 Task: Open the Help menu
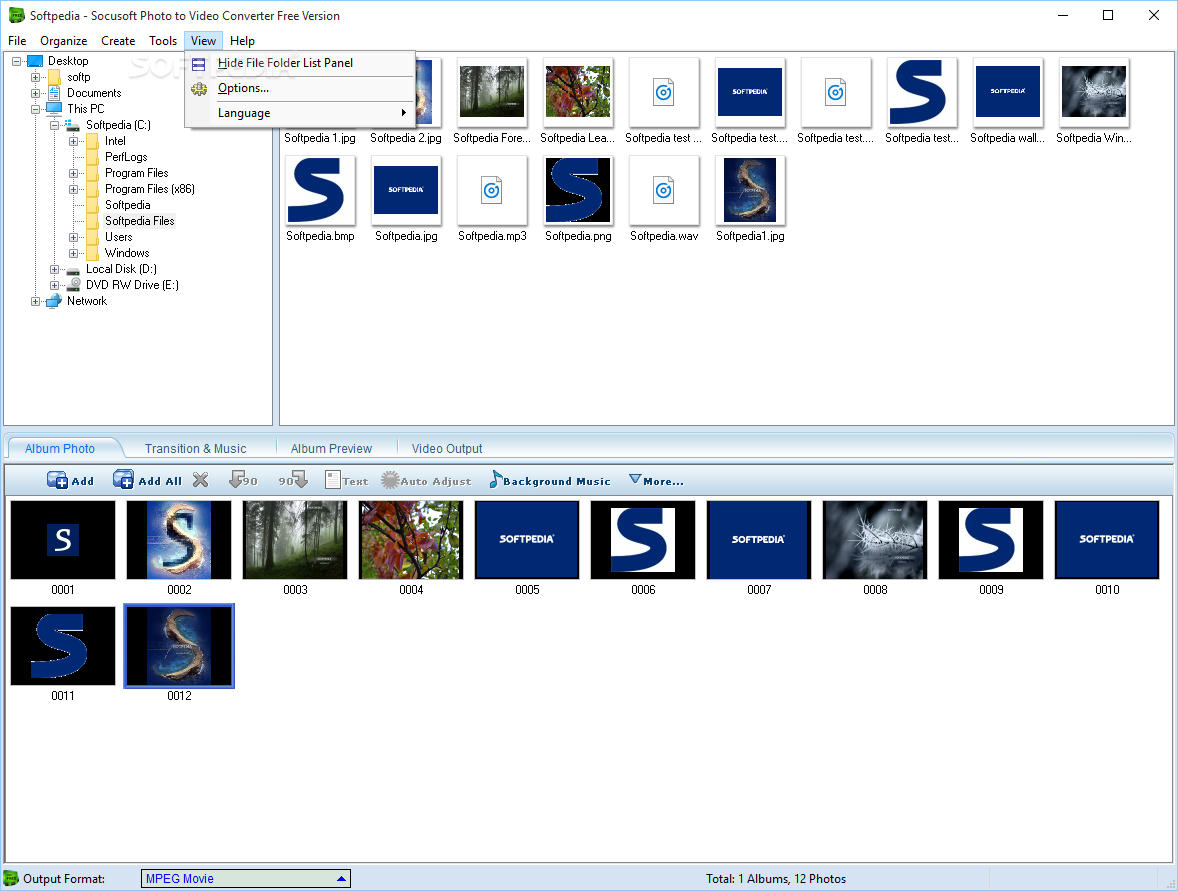(x=242, y=41)
